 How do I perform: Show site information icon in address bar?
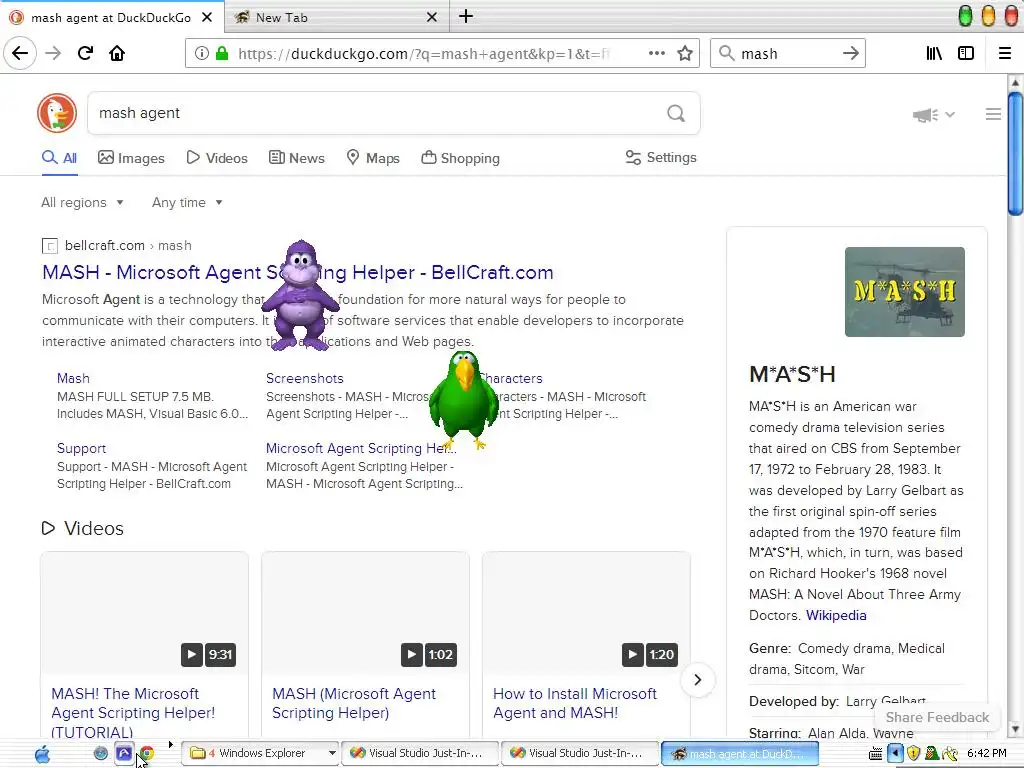pos(202,53)
